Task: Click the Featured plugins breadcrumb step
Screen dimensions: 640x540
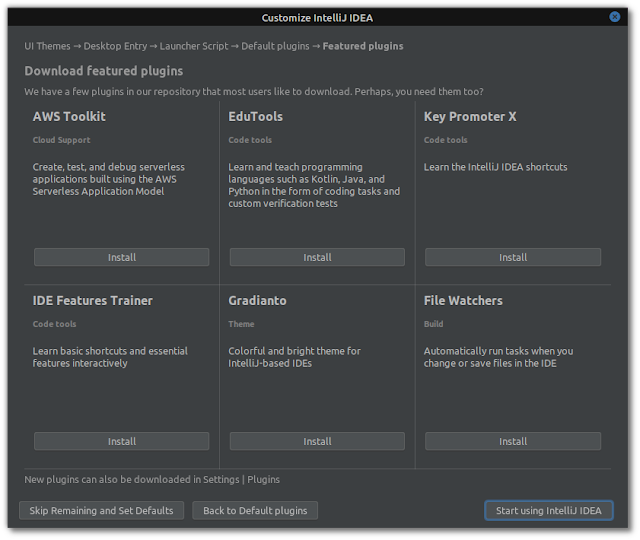Action: click(363, 46)
